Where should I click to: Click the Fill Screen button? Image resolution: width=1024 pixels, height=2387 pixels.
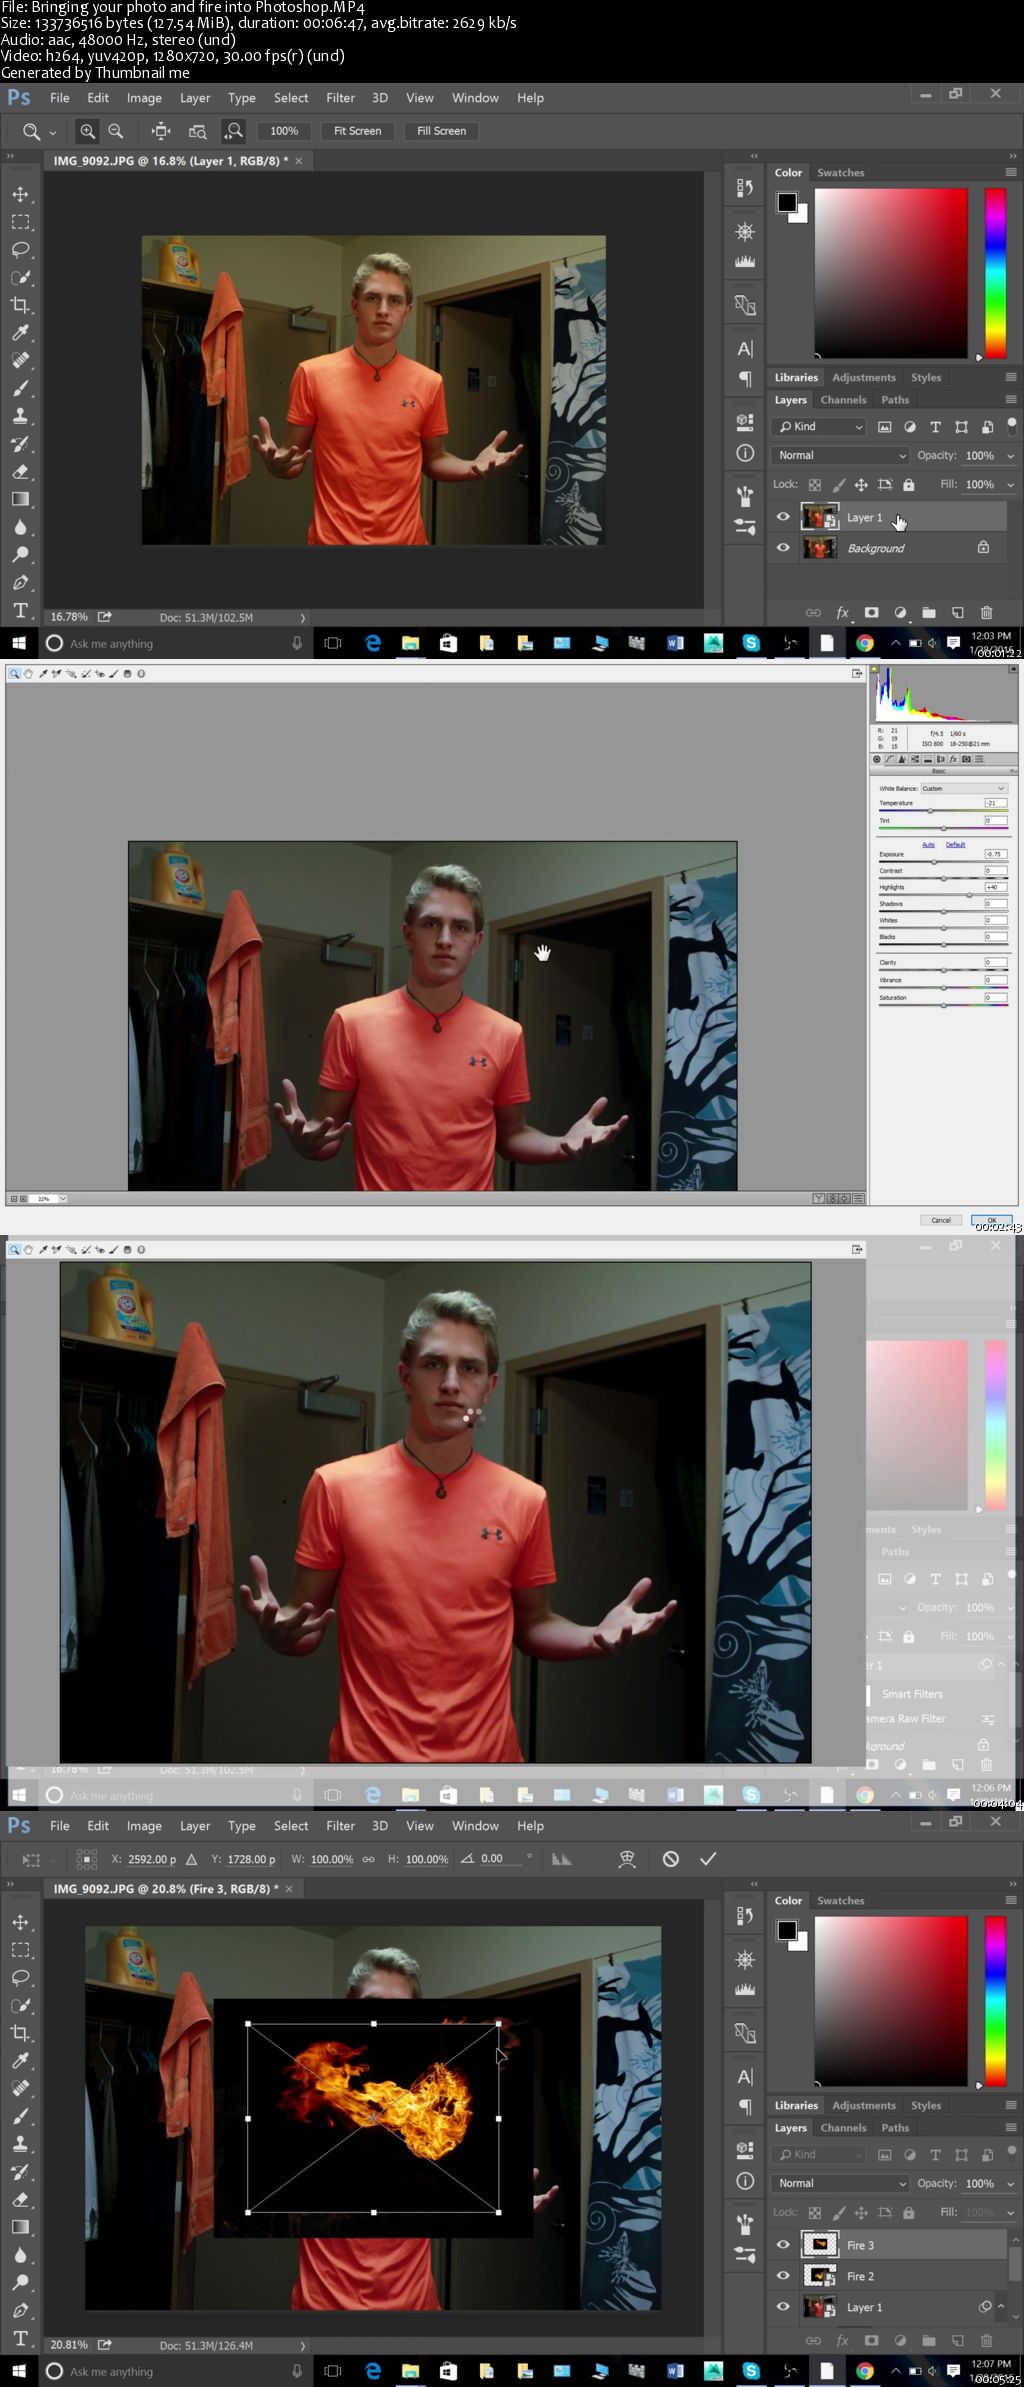coord(441,131)
